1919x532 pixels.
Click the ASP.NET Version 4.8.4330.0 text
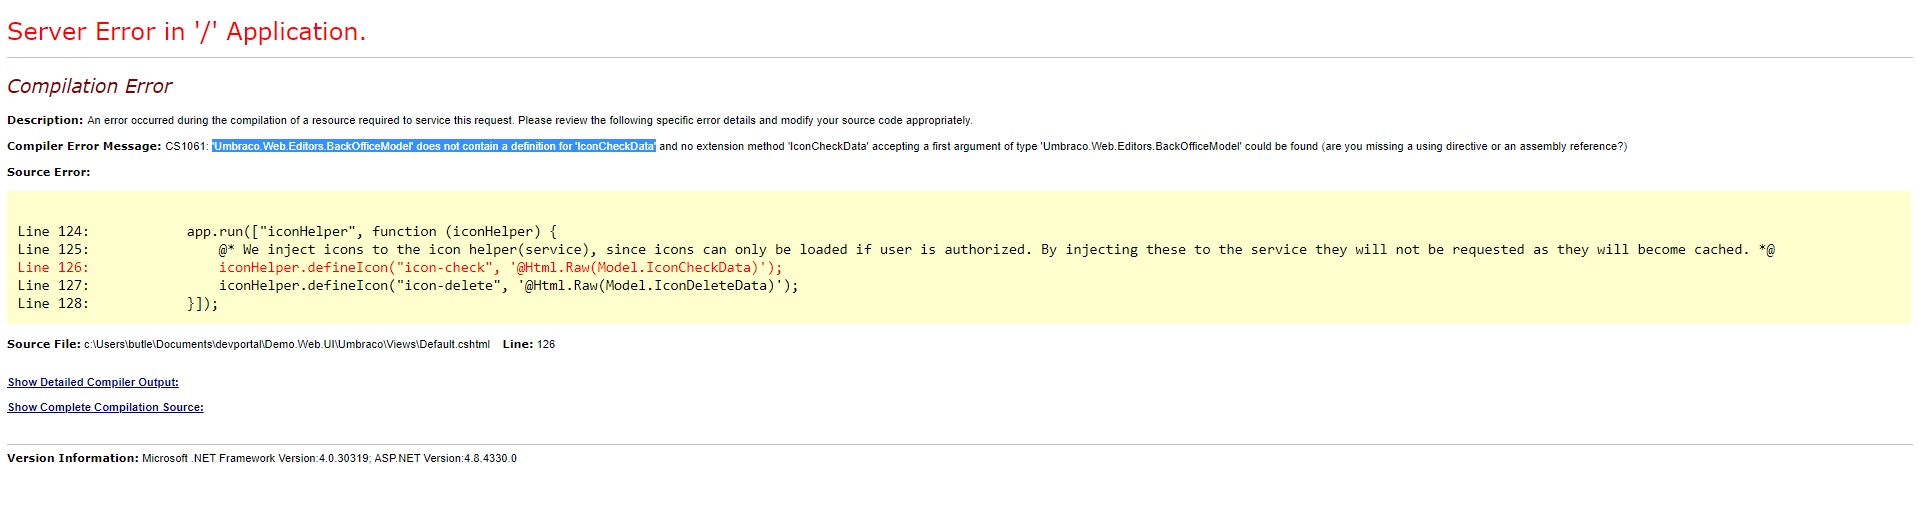446,458
